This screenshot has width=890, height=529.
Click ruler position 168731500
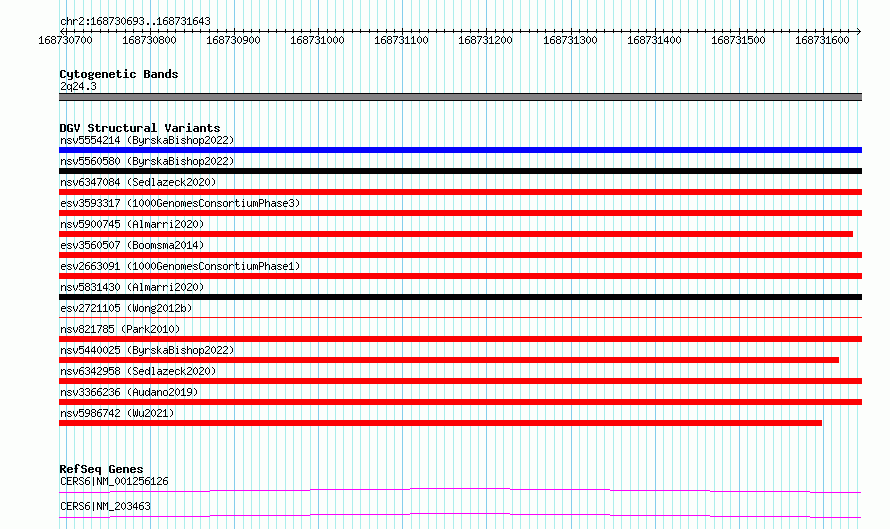coord(738,40)
